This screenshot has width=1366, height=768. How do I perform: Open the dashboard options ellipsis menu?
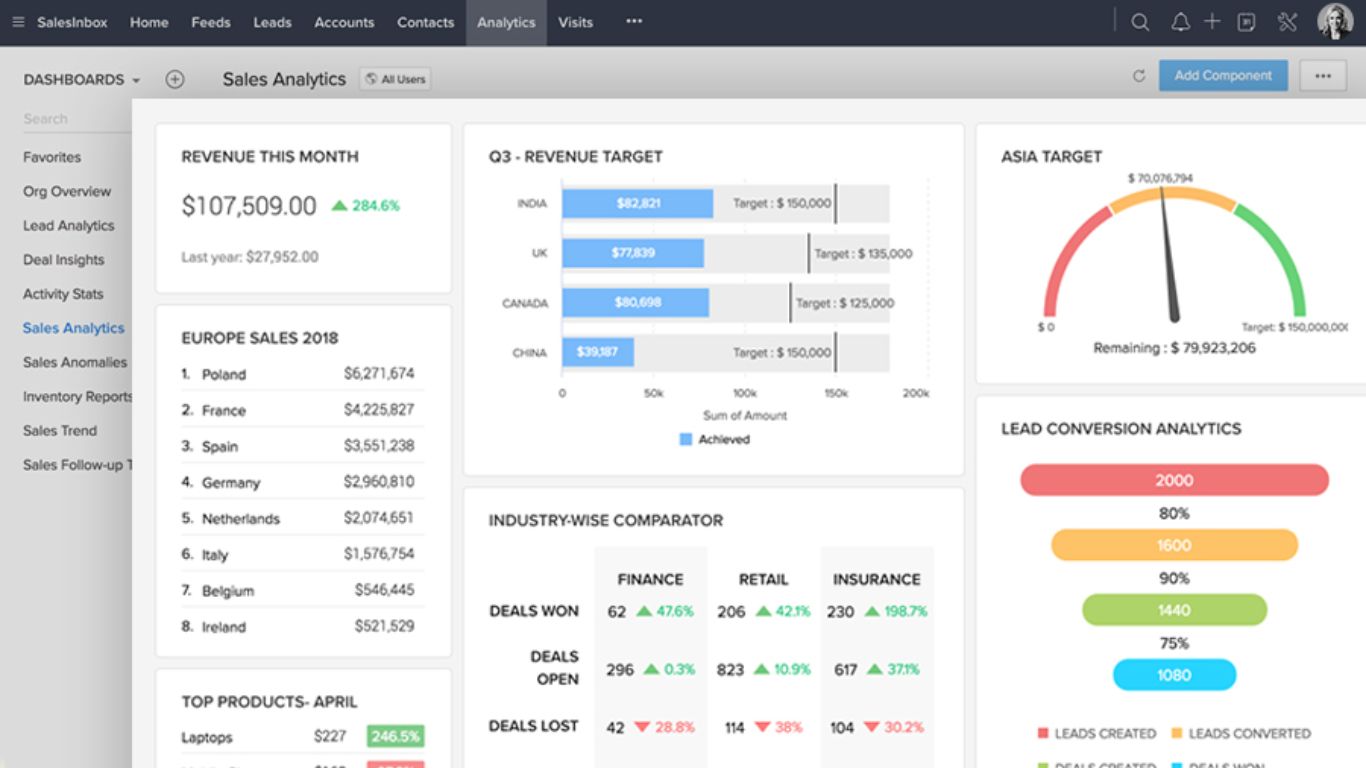click(x=1323, y=75)
